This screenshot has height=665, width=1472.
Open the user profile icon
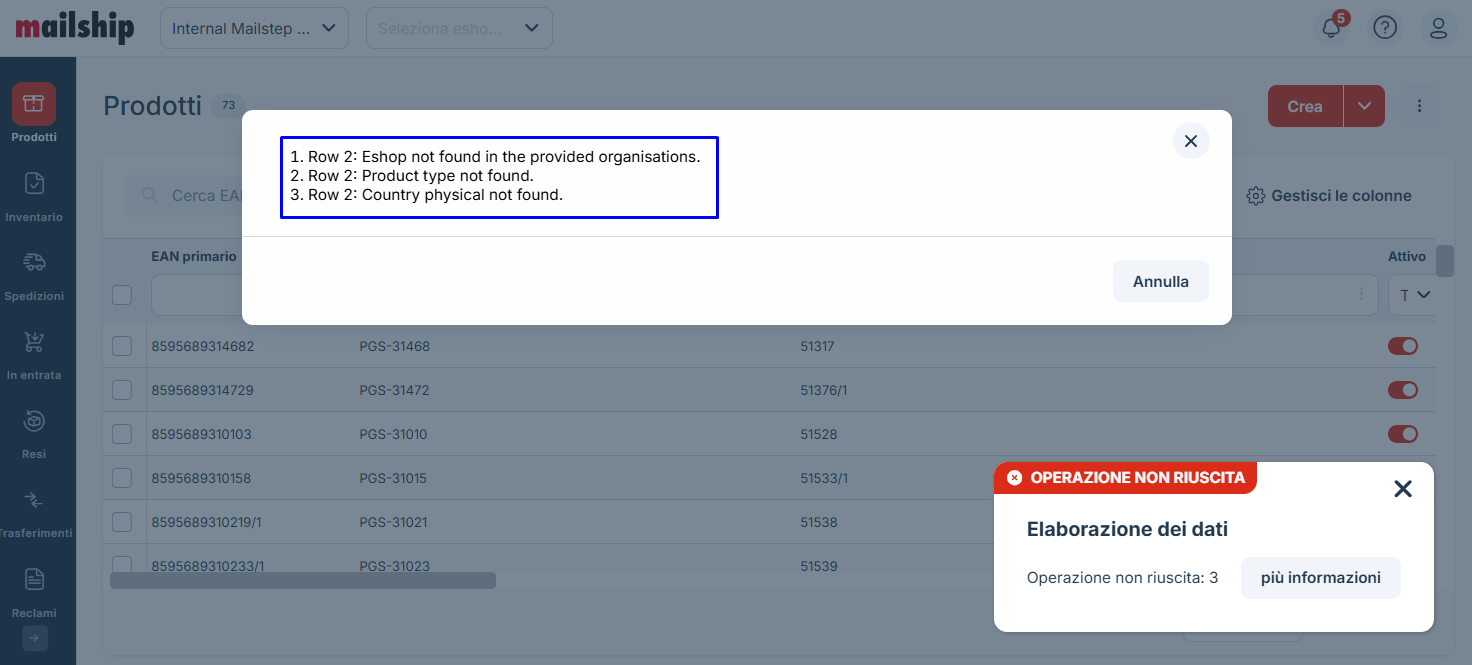(1439, 28)
